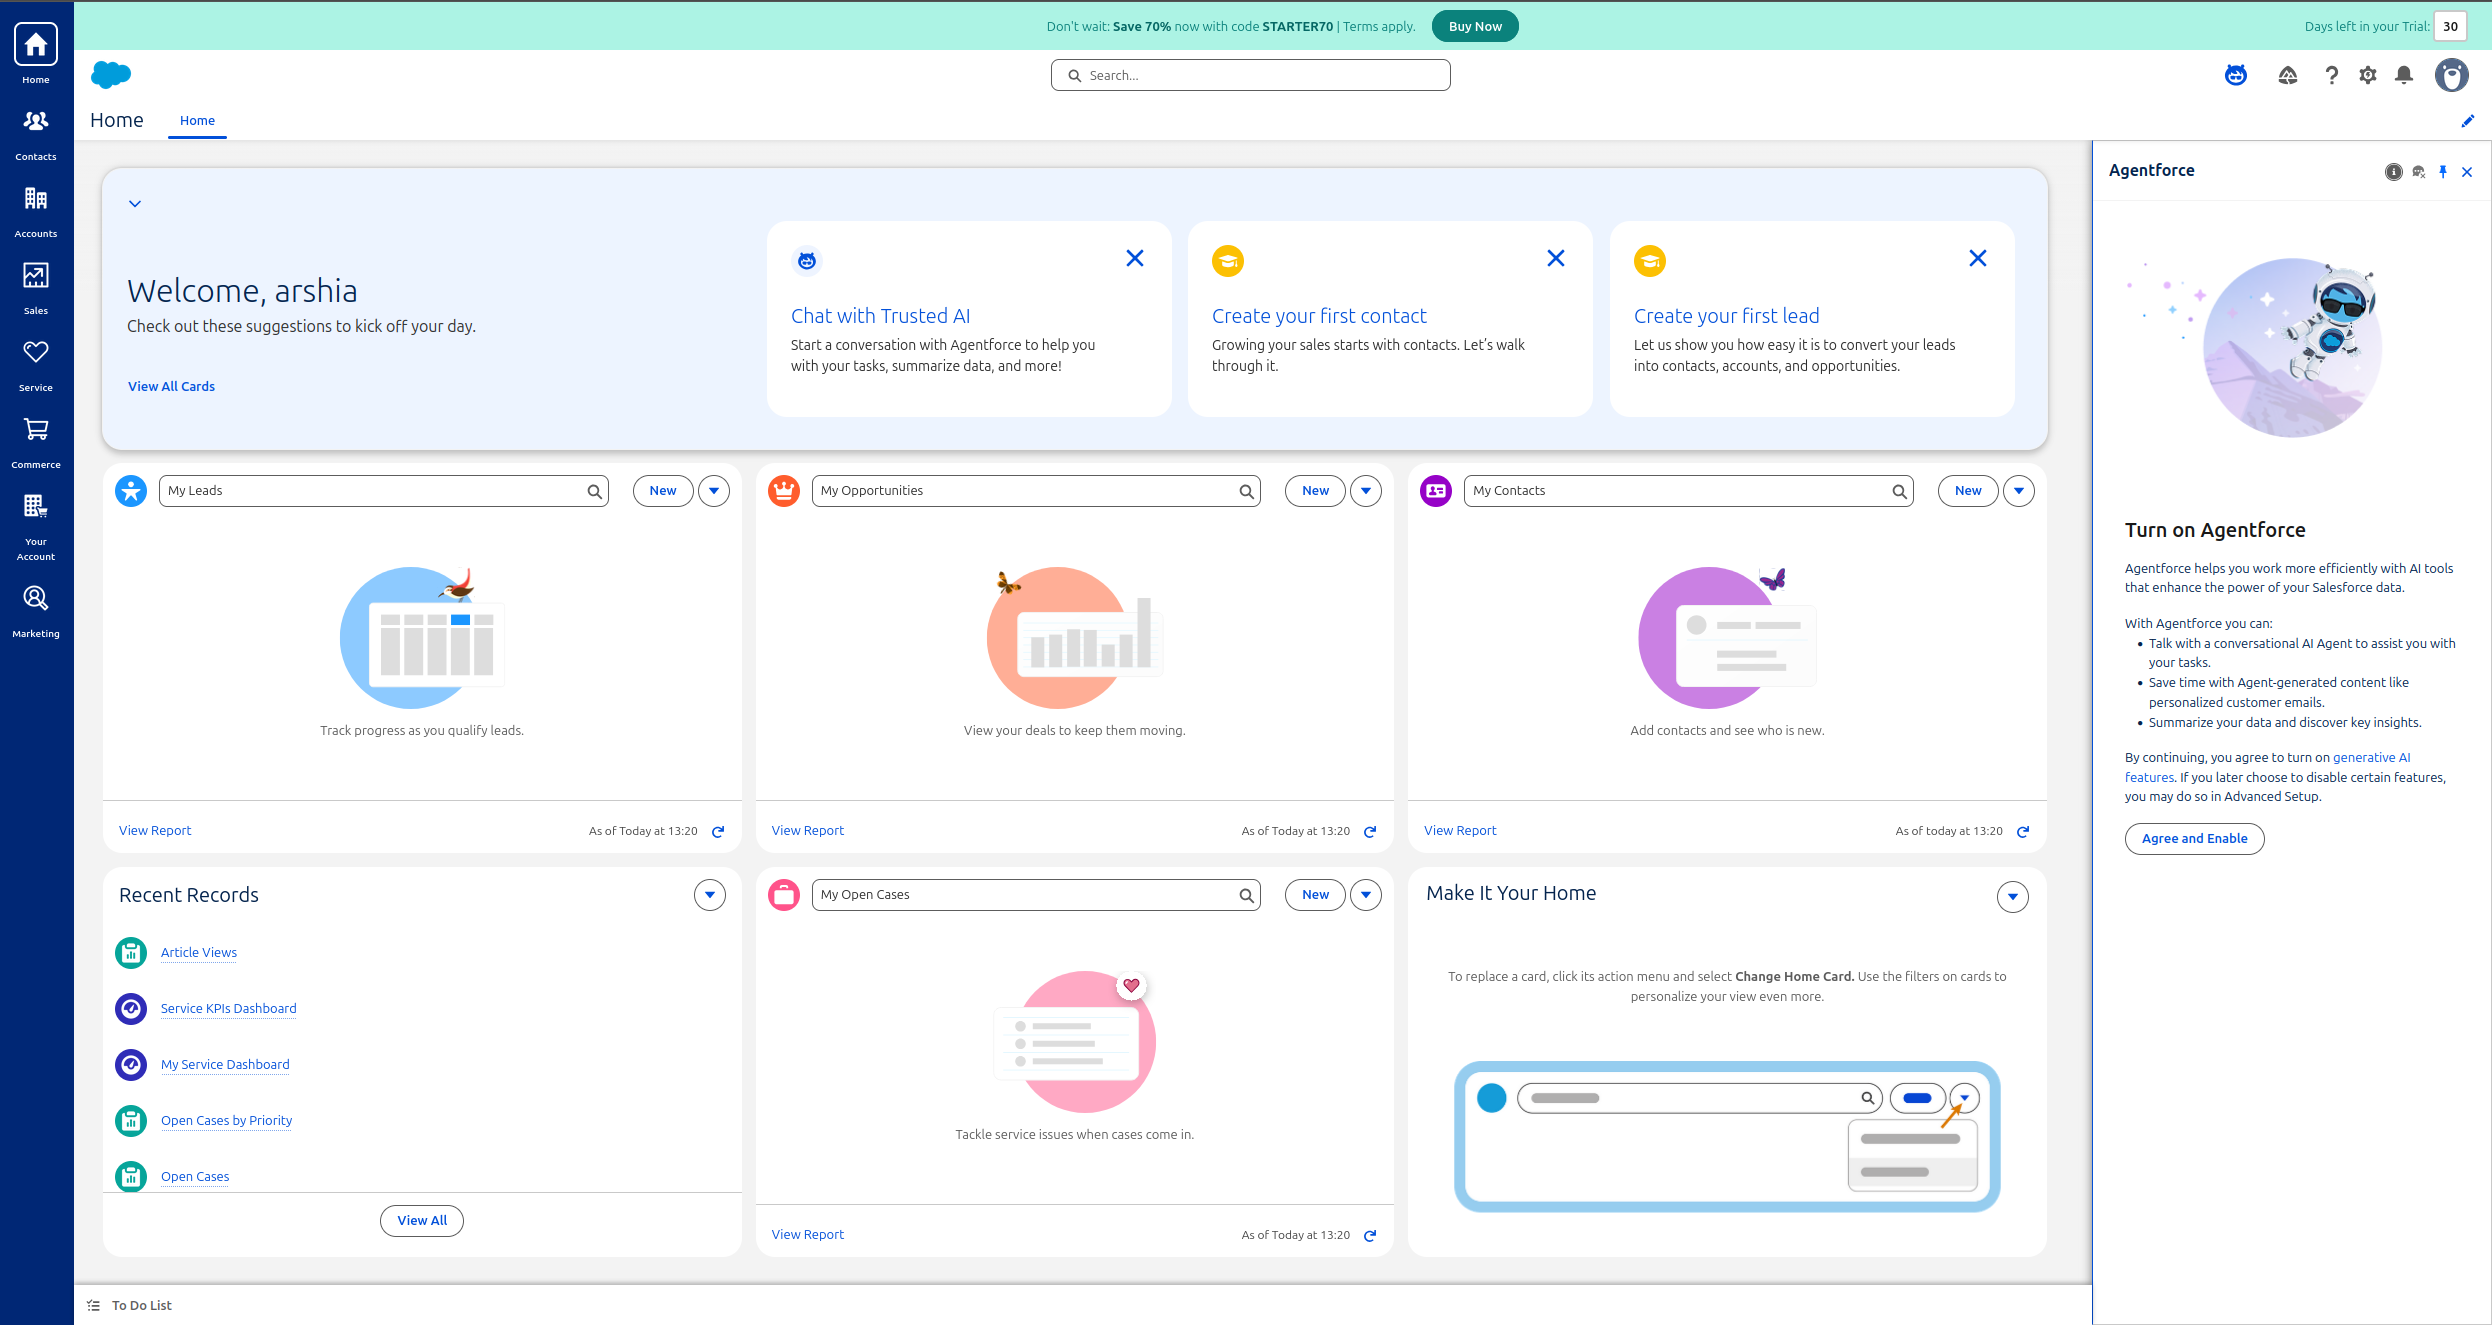The width and height of the screenshot is (2492, 1325).
Task: Click the My Open Cases filter field
Action: tap(1036, 895)
